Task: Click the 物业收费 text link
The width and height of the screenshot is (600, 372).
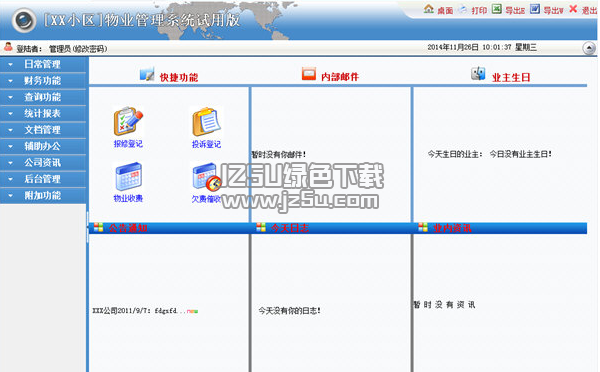Action: [x=128, y=198]
